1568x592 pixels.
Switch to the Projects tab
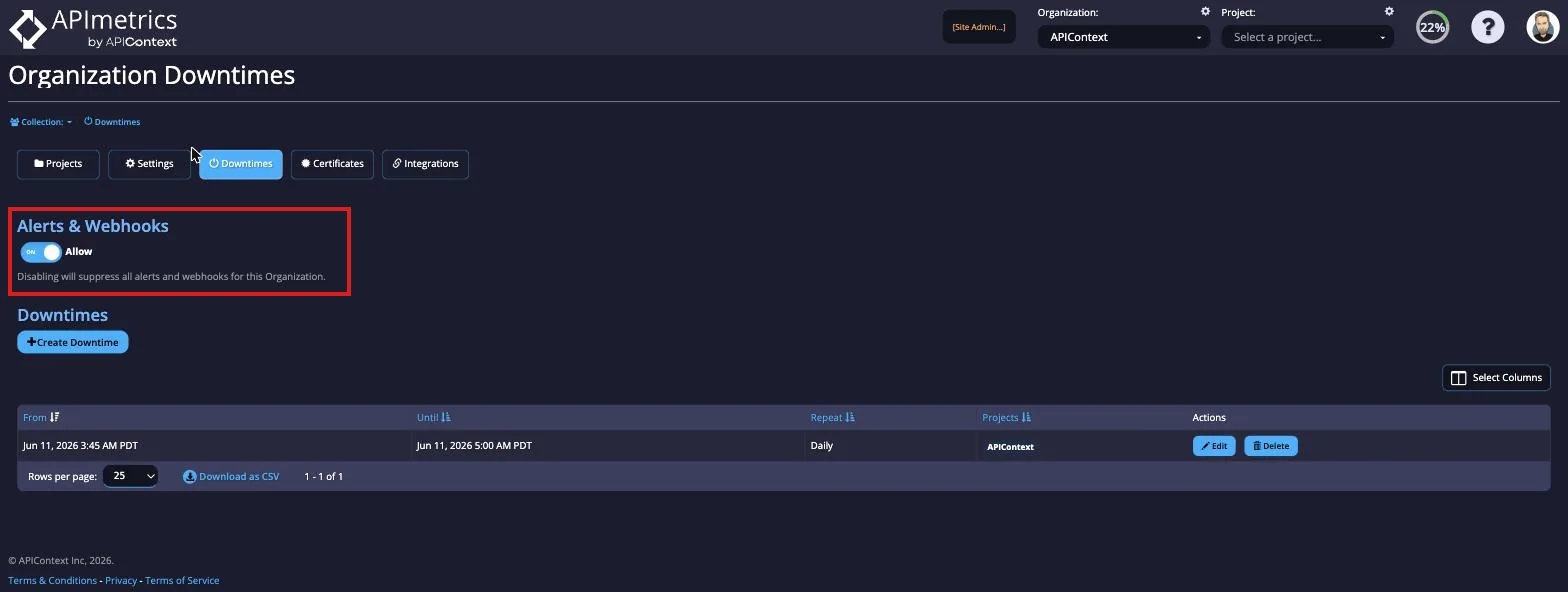(x=58, y=164)
